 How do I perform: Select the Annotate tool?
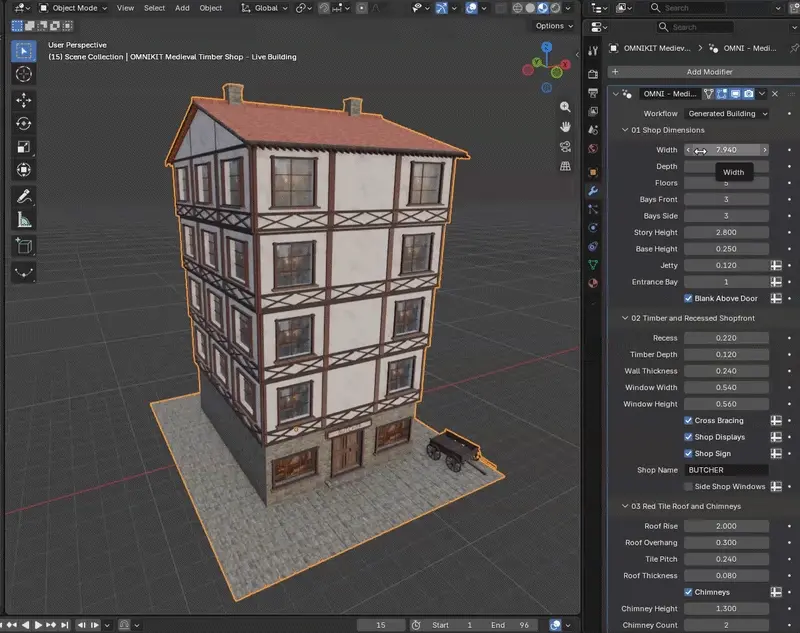[x=23, y=196]
